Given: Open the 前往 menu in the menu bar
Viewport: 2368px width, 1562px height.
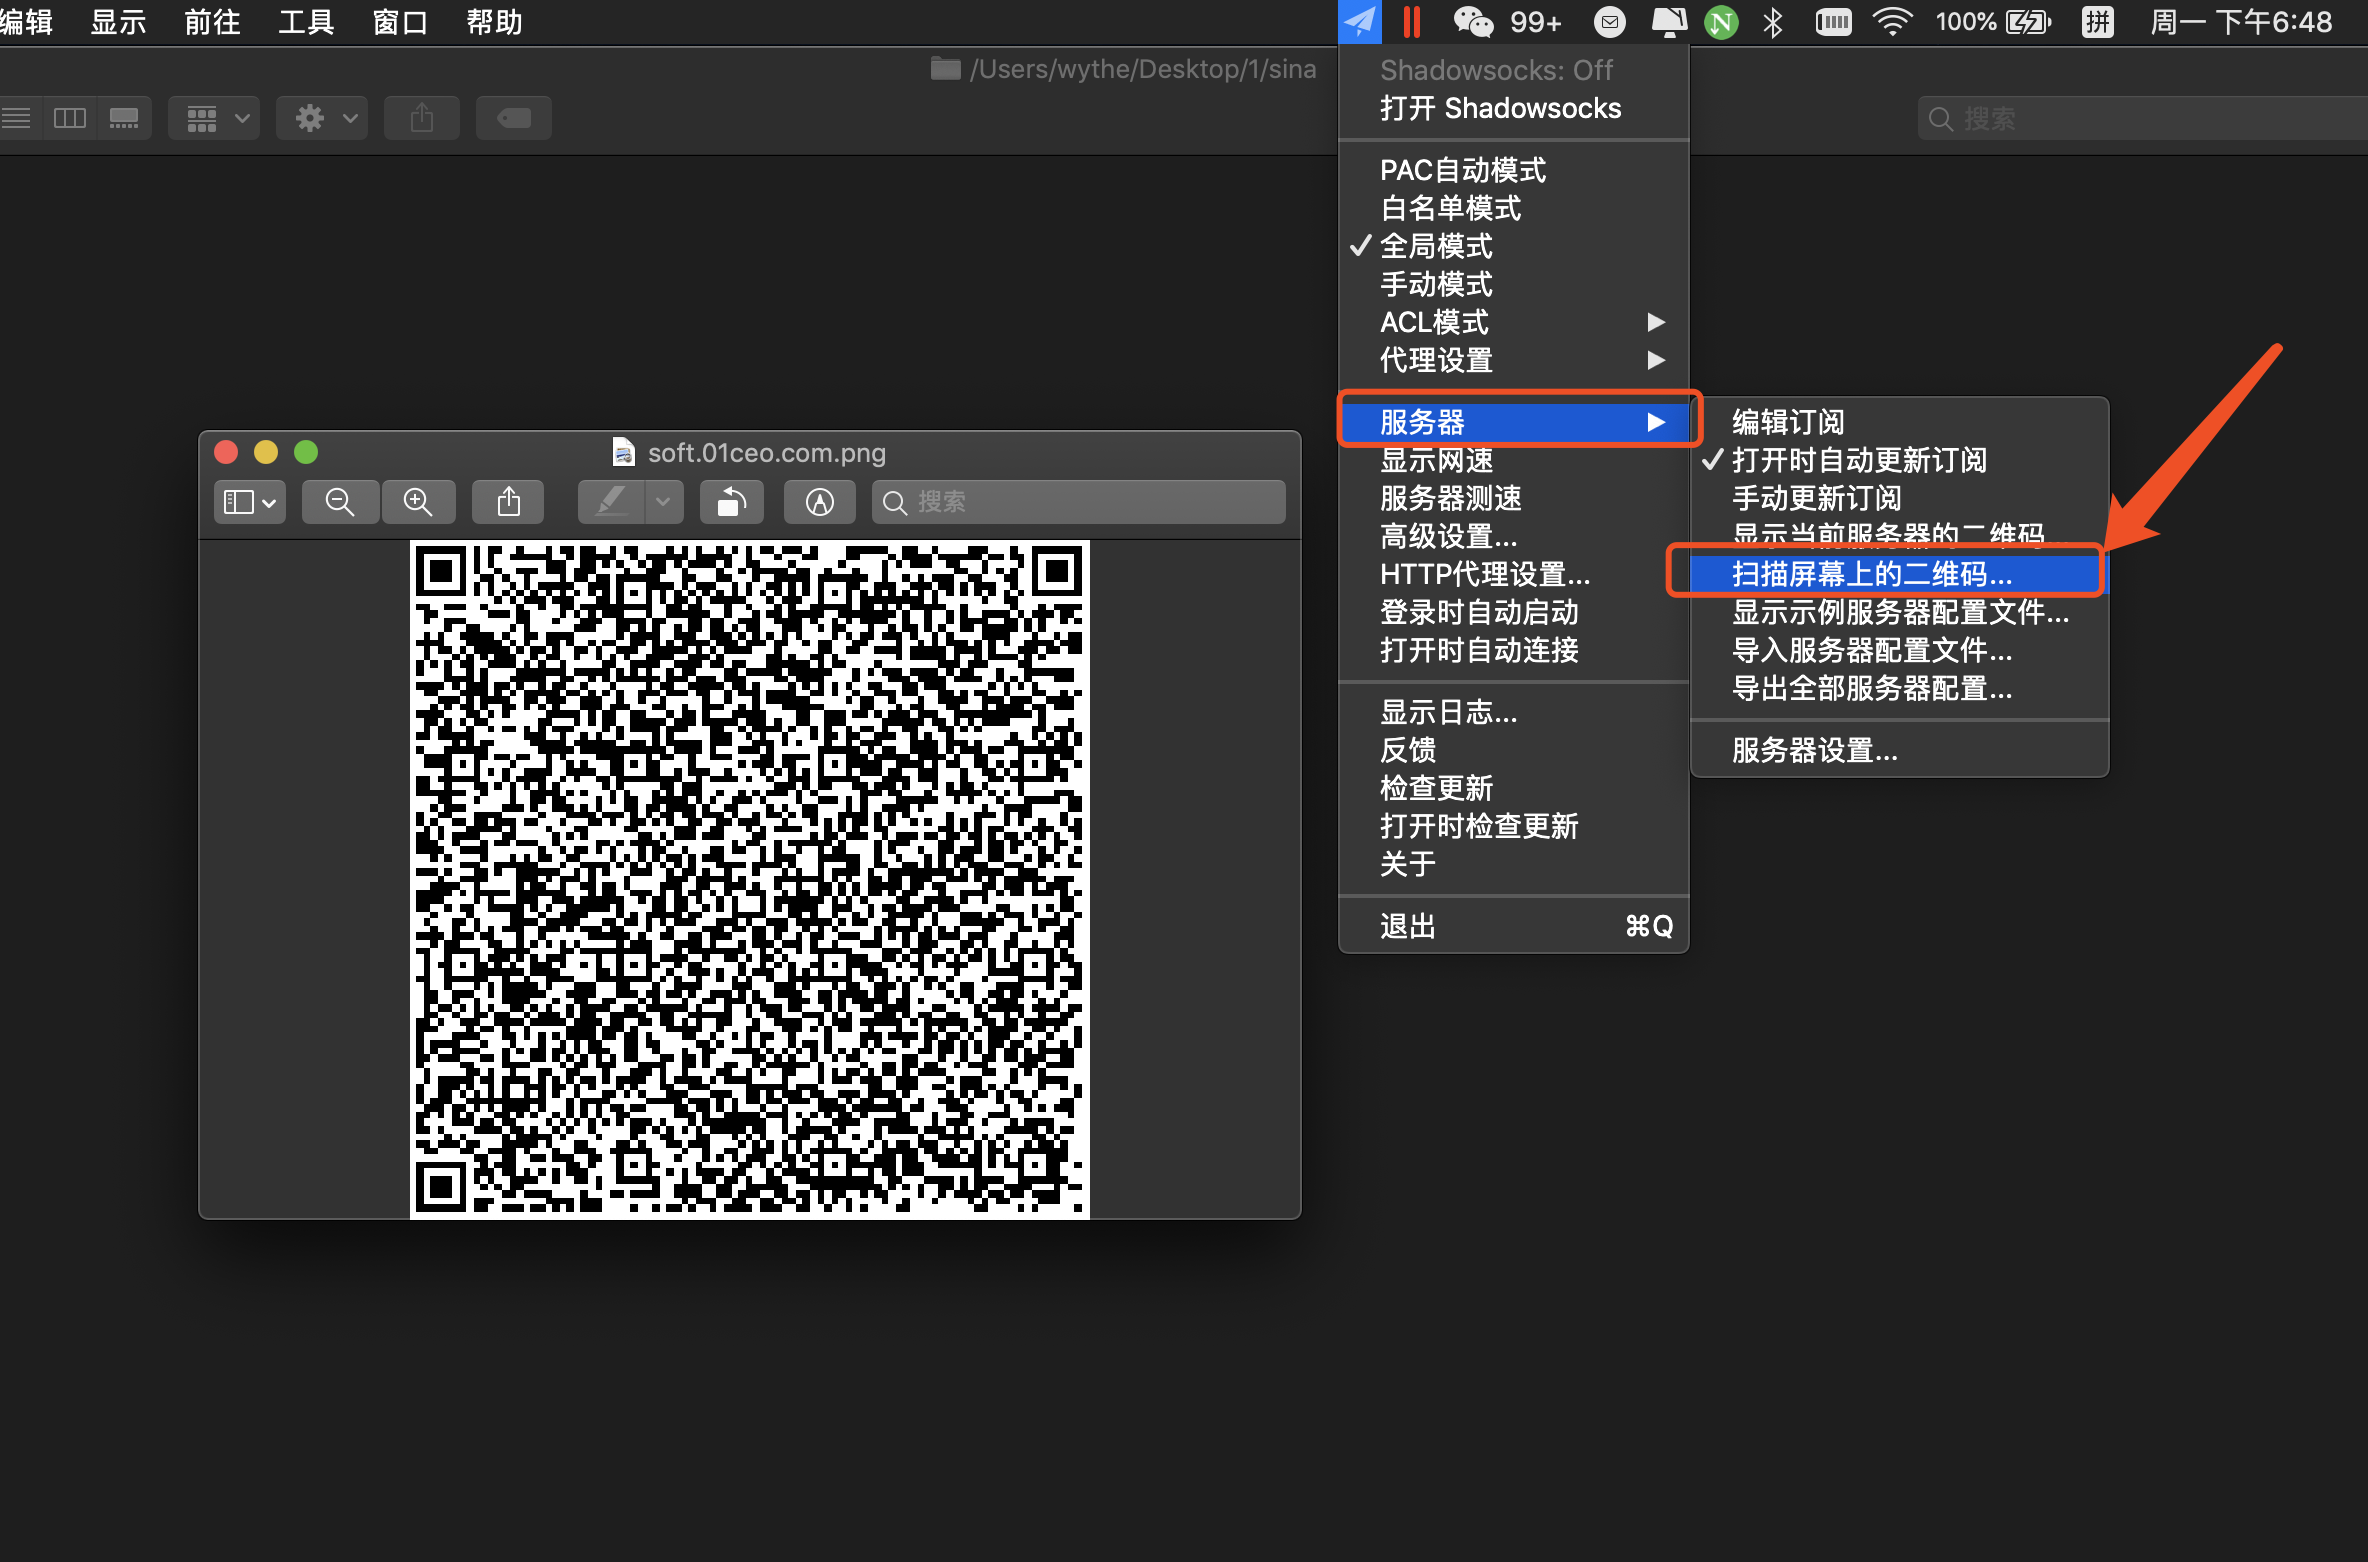Looking at the screenshot, I should click(212, 22).
